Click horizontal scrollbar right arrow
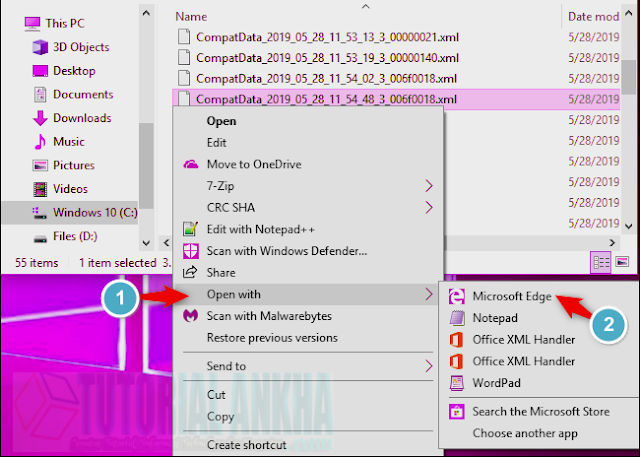 (612, 243)
